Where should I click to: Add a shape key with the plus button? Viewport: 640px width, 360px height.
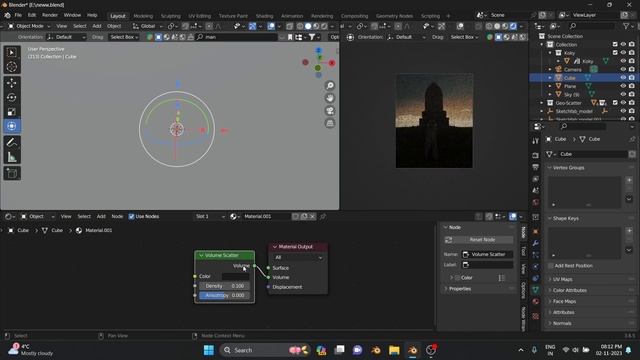point(629,231)
